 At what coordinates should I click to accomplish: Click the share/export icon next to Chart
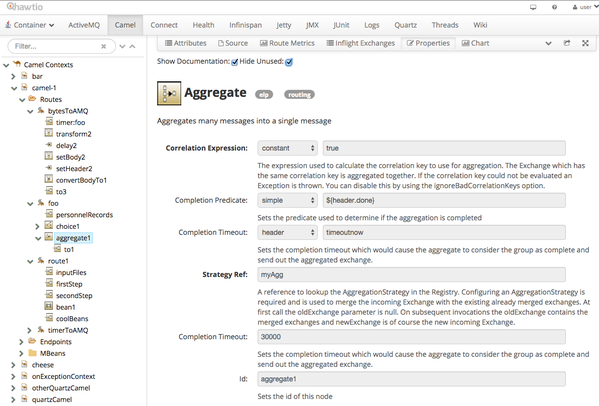[x=567, y=43]
